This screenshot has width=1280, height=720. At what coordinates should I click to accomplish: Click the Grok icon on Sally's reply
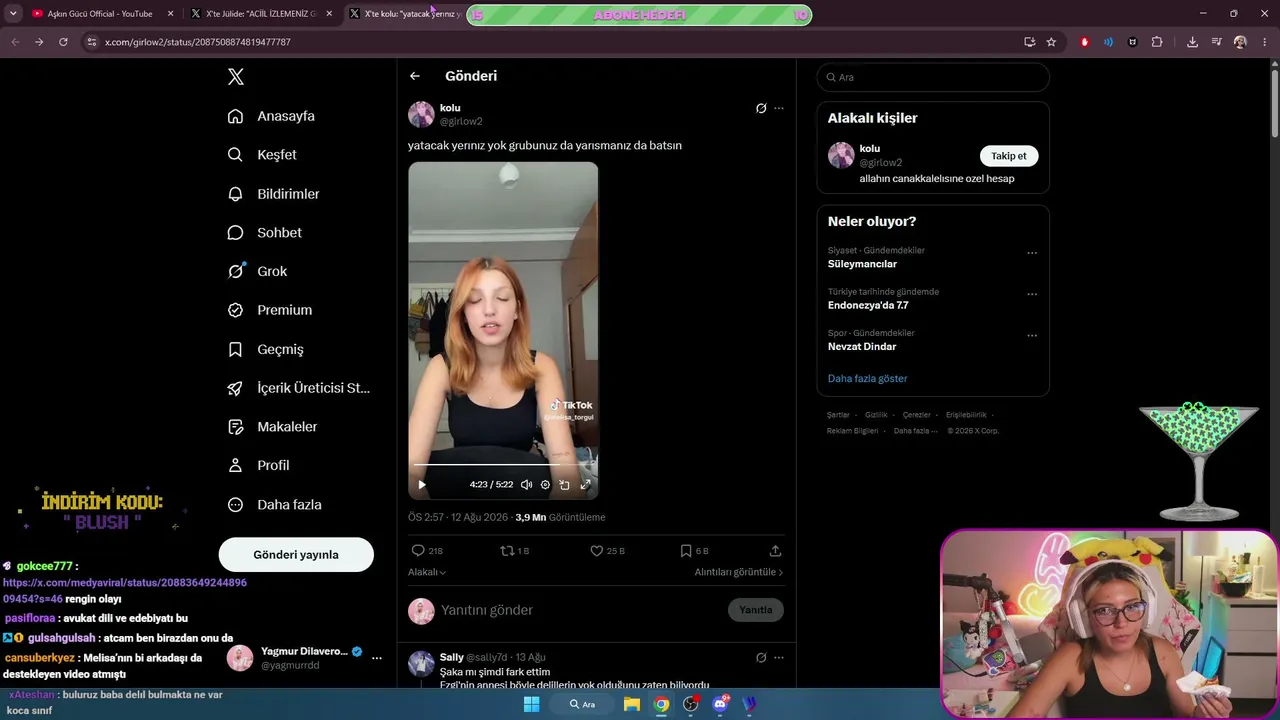tap(761, 658)
